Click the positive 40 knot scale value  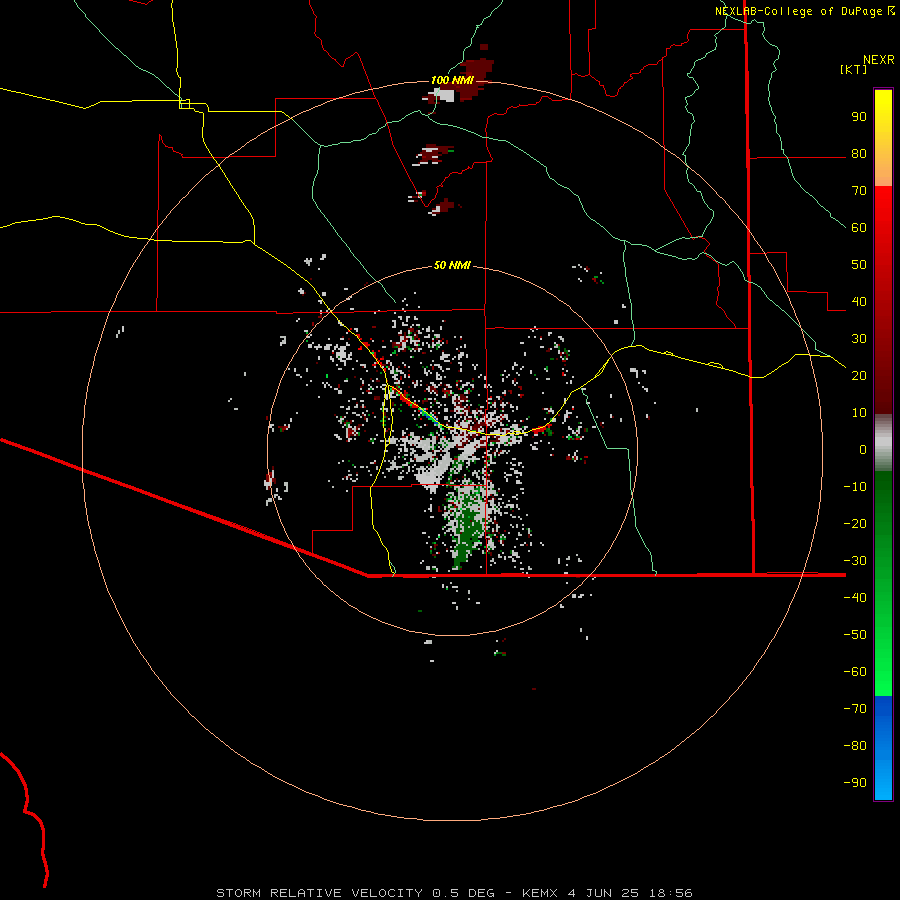point(859,301)
